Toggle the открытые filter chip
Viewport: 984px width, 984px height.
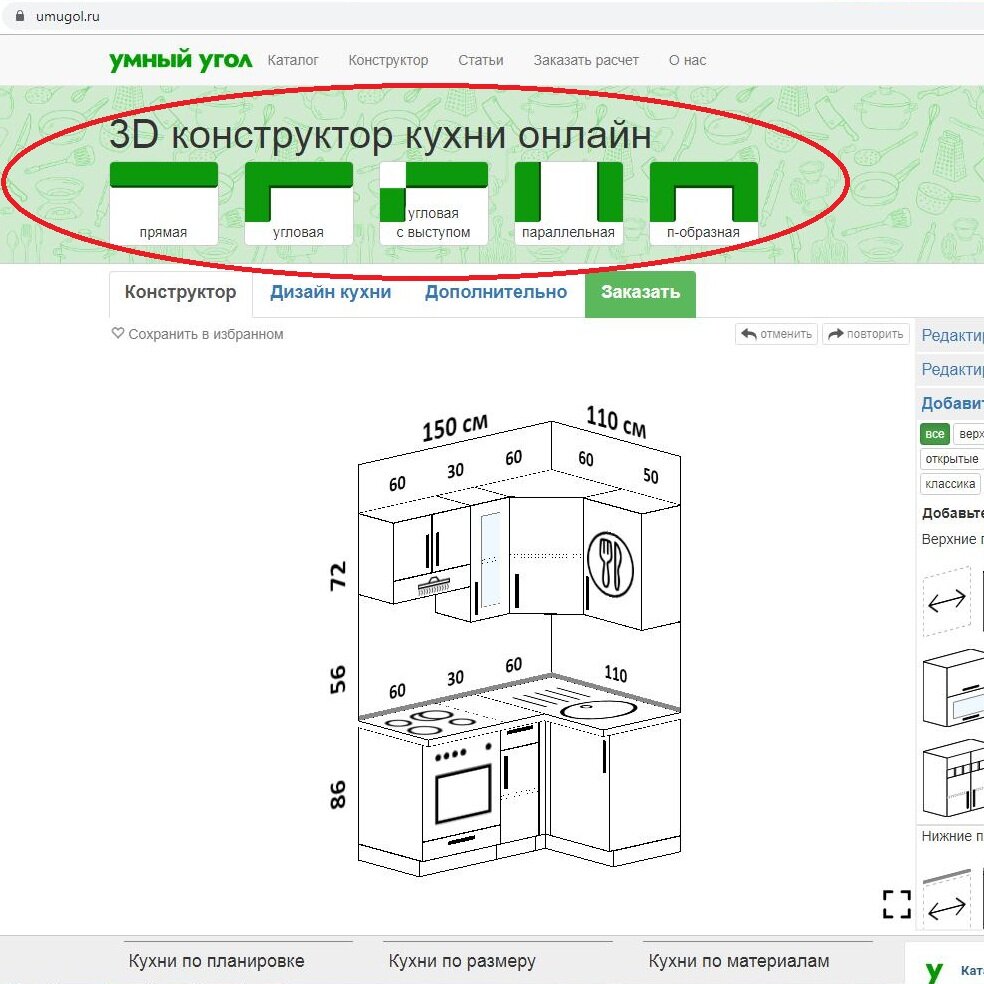951,459
